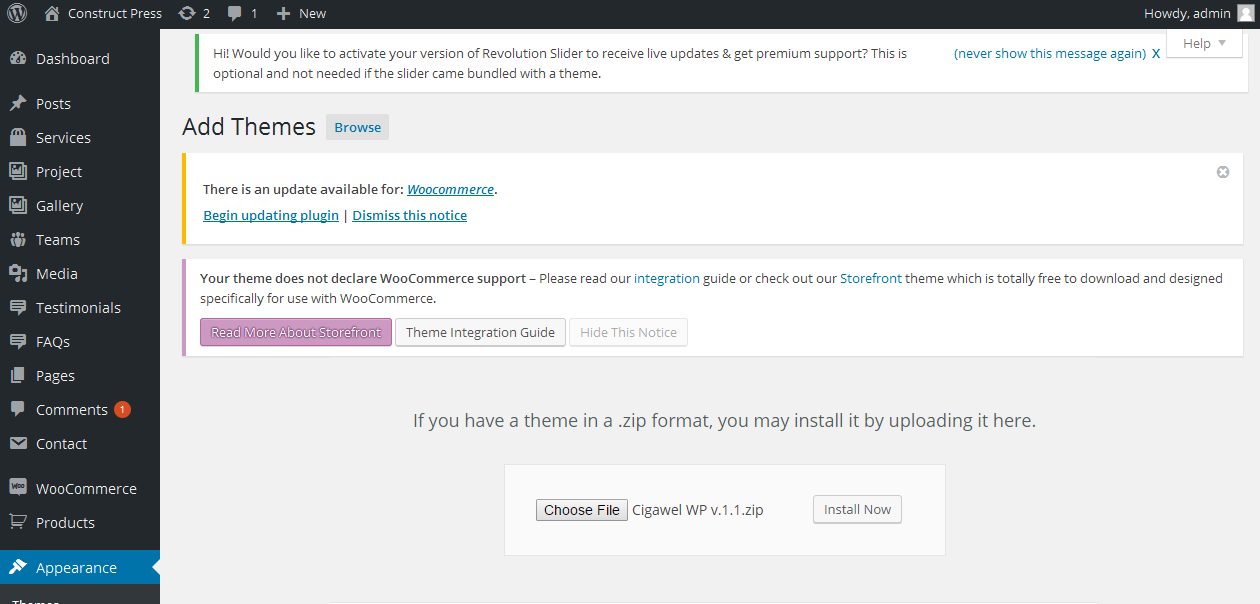Click the Media sidebar icon
Viewport: 1260px width, 604px height.
18,274
